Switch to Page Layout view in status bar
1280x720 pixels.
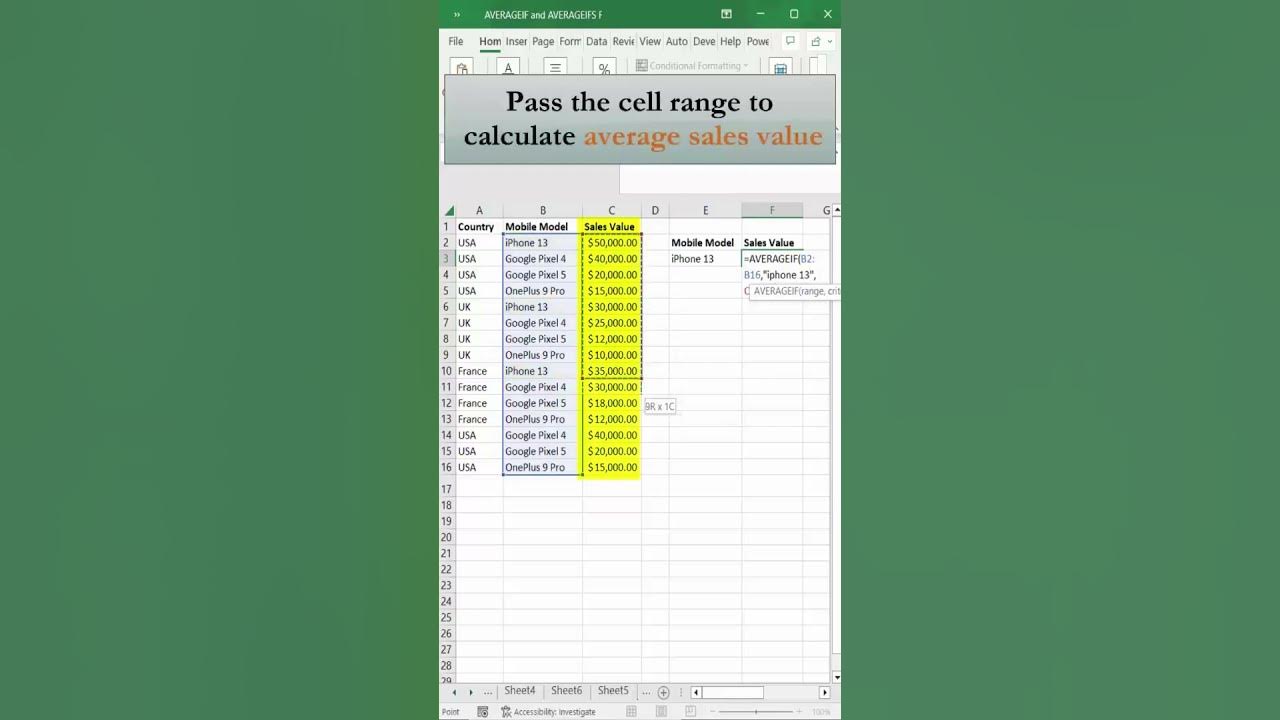coord(661,712)
